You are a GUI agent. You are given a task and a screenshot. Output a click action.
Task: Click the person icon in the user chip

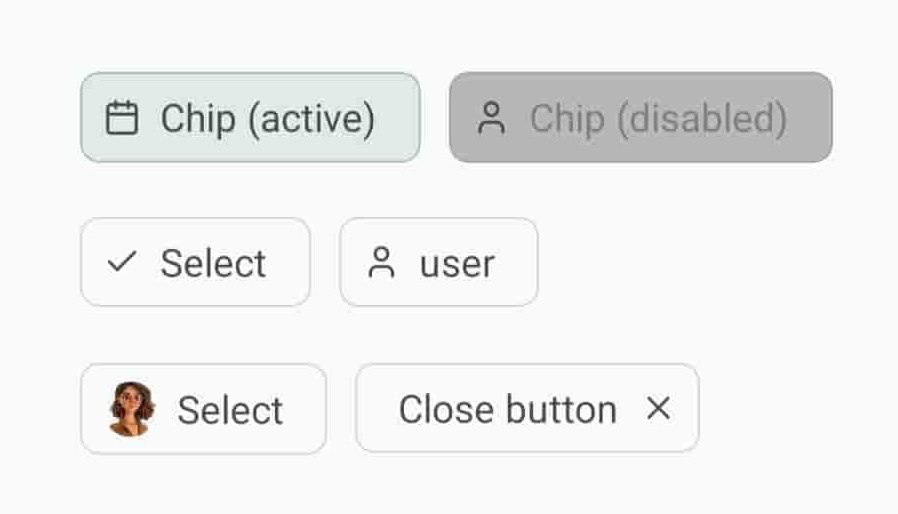tap(381, 263)
